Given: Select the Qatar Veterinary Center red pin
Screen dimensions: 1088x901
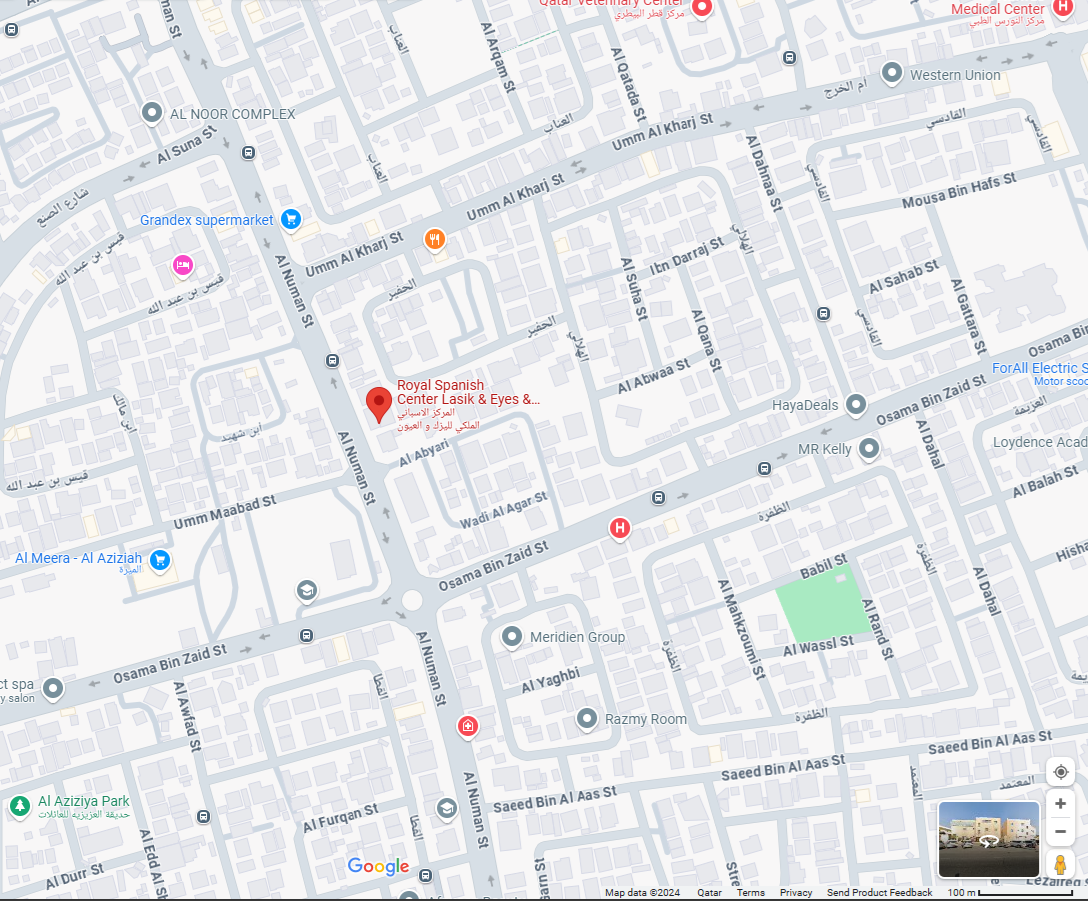Looking at the screenshot, I should [702, 8].
